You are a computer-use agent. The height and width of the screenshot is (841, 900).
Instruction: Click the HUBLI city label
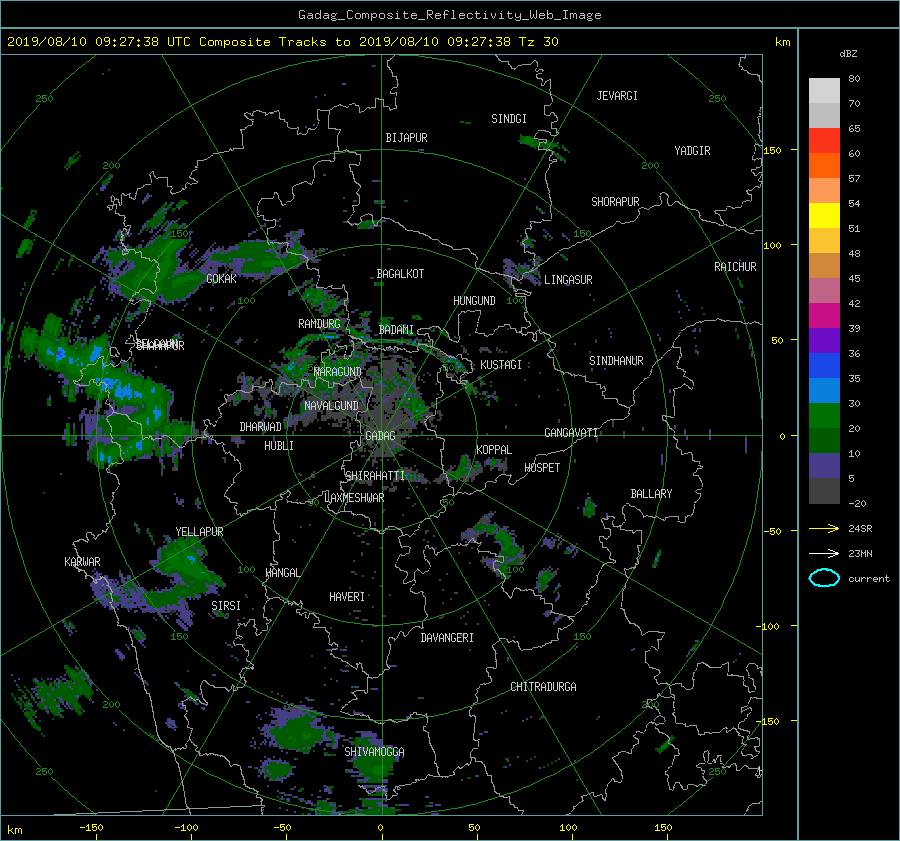coord(279,446)
